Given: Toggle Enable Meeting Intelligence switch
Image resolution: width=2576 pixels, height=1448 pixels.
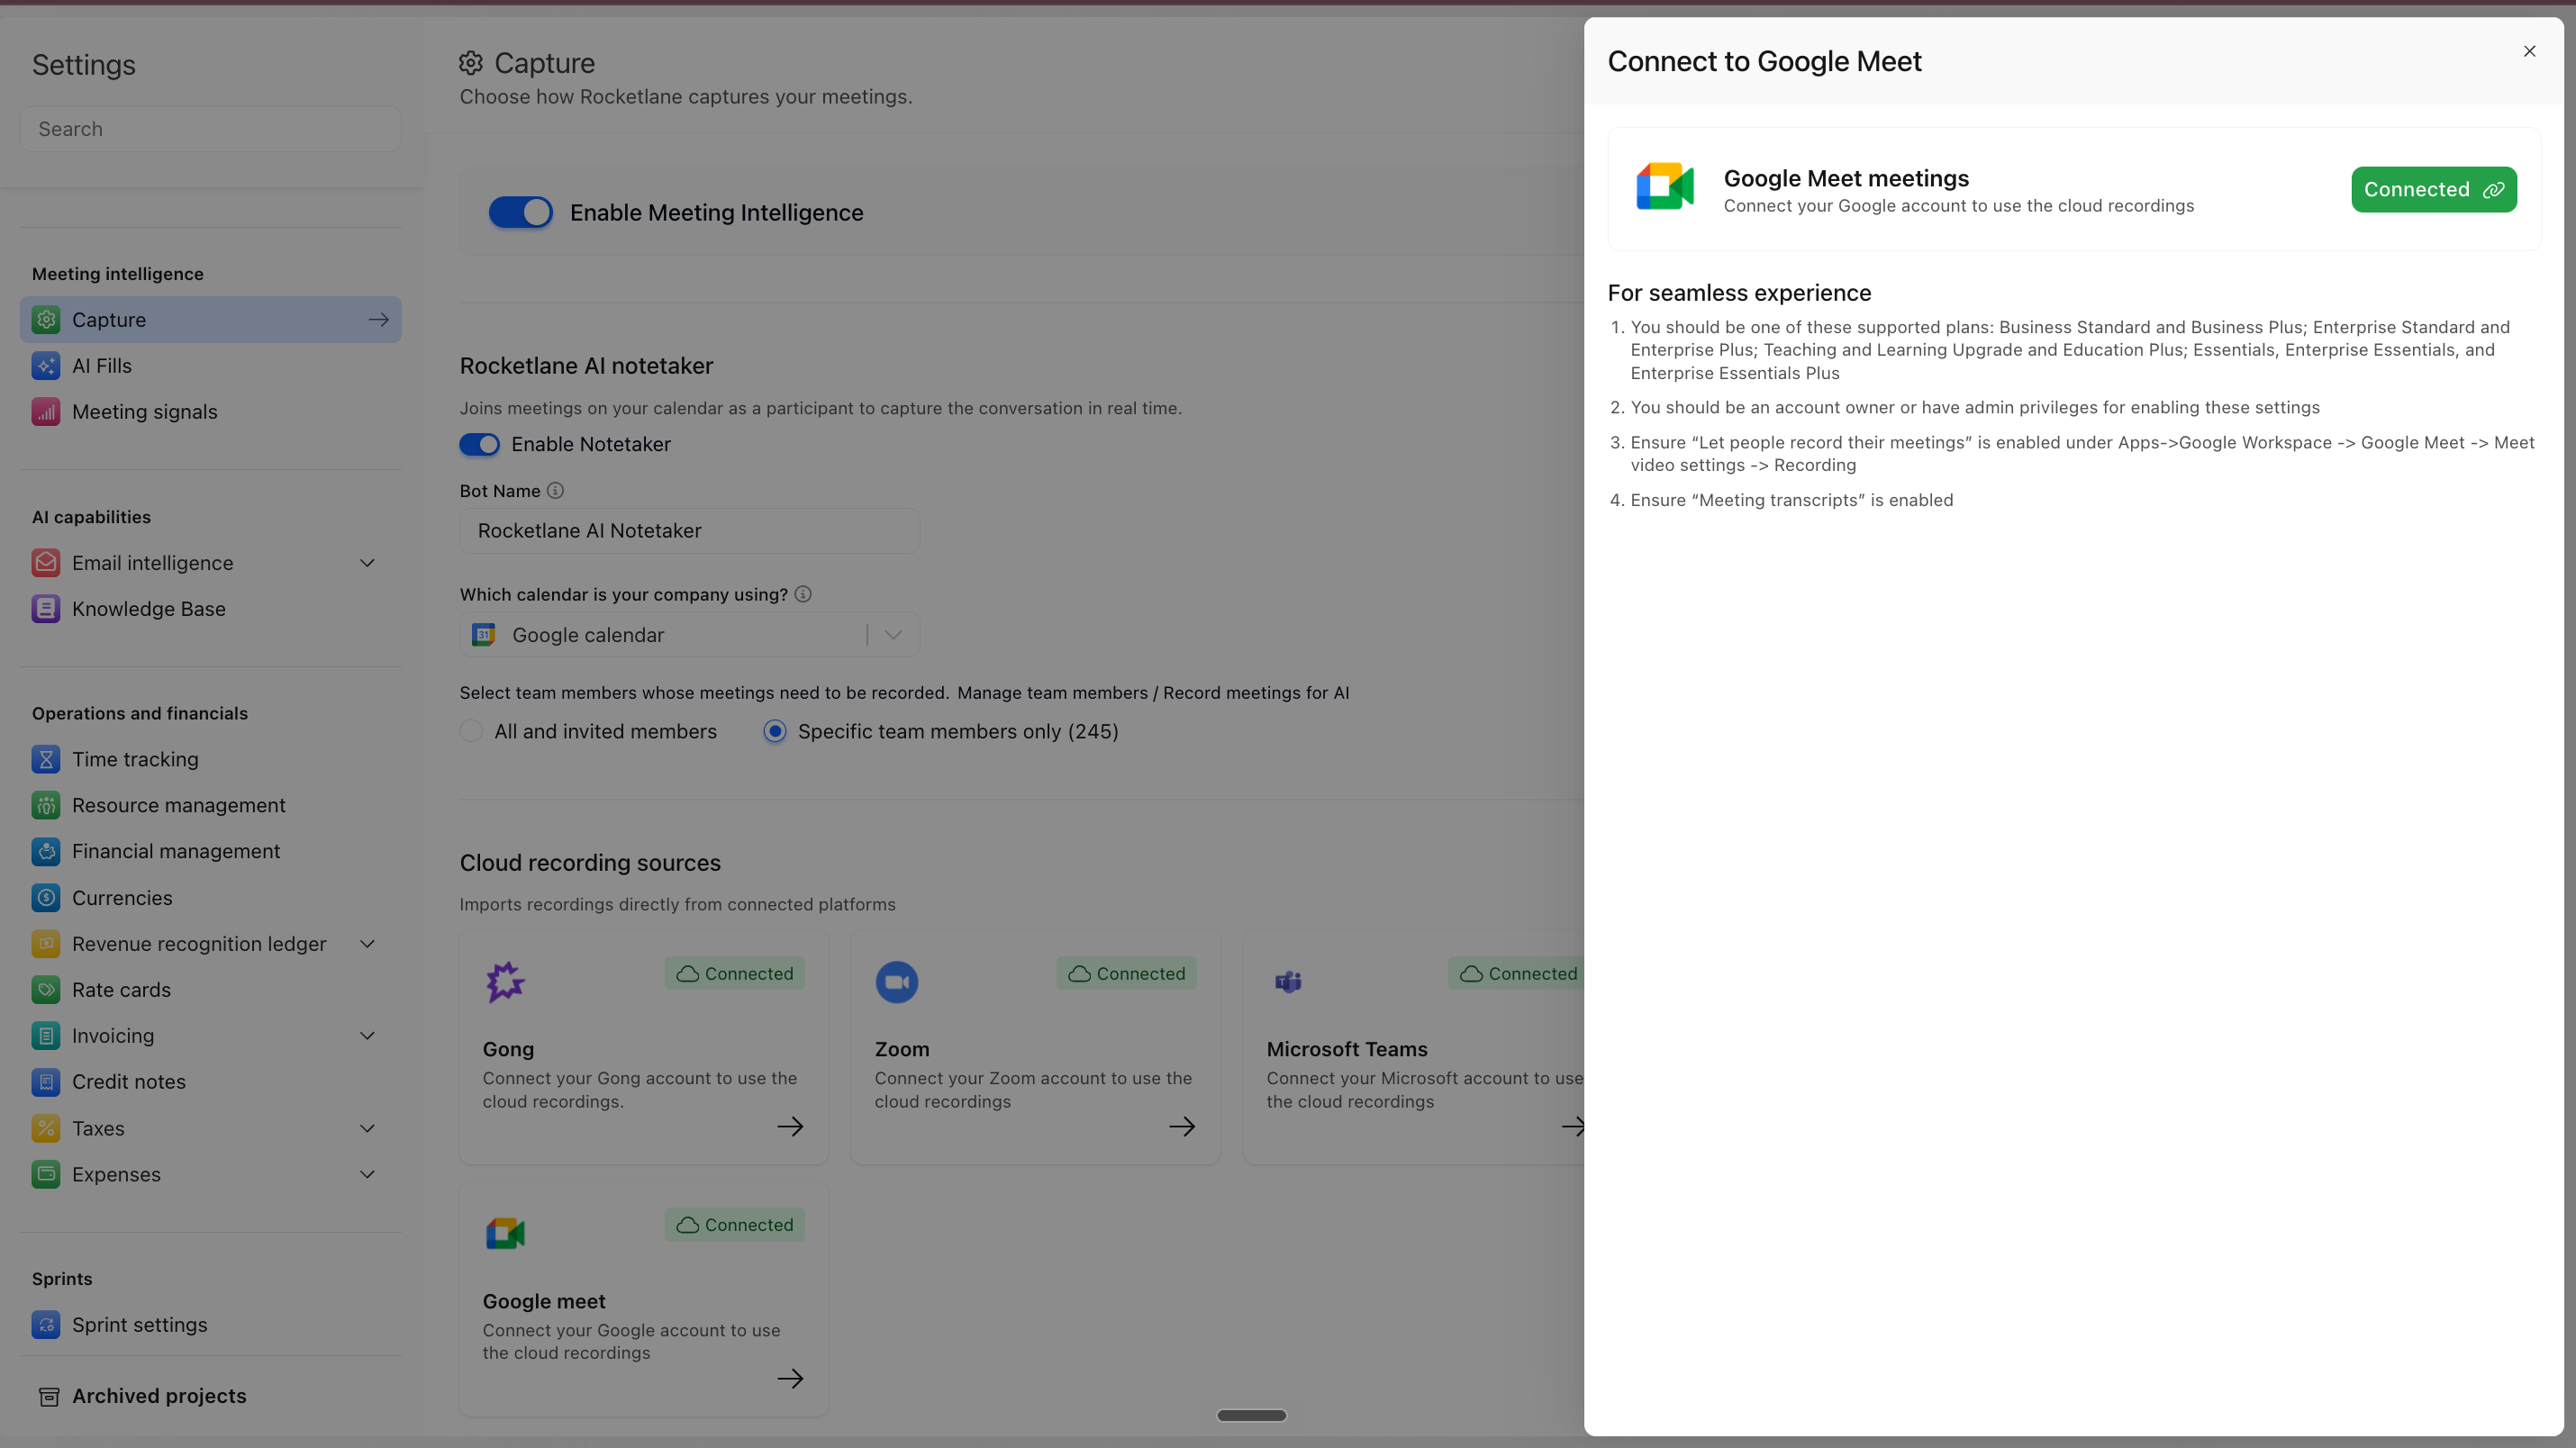Looking at the screenshot, I should (520, 212).
